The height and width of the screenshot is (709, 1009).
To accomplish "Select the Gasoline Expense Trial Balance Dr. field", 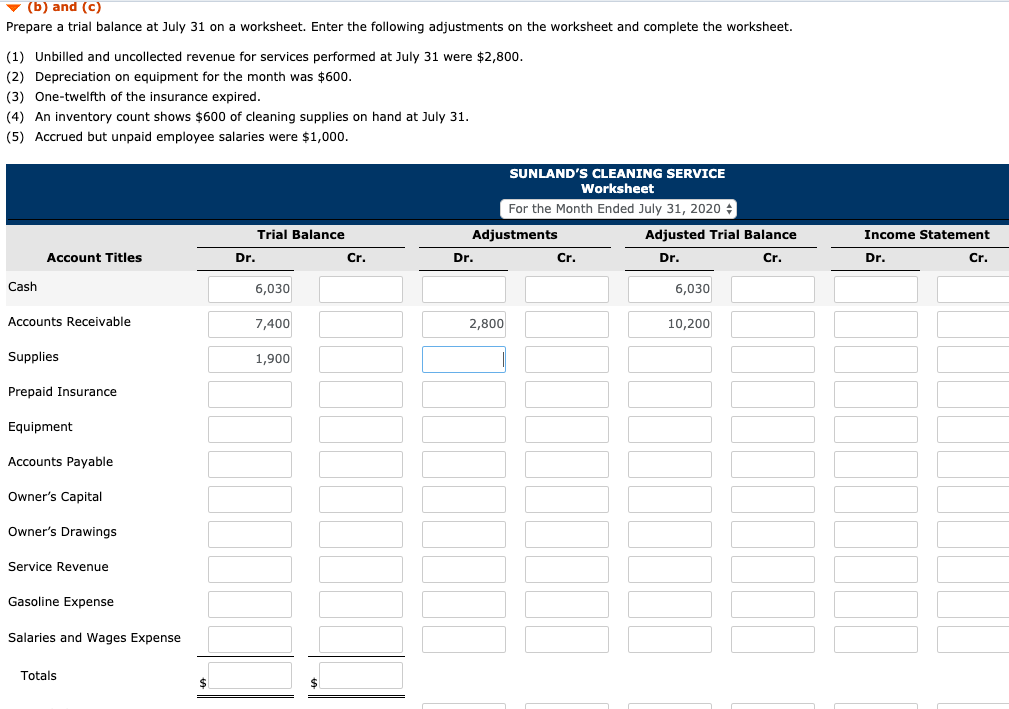I will pos(249,603).
